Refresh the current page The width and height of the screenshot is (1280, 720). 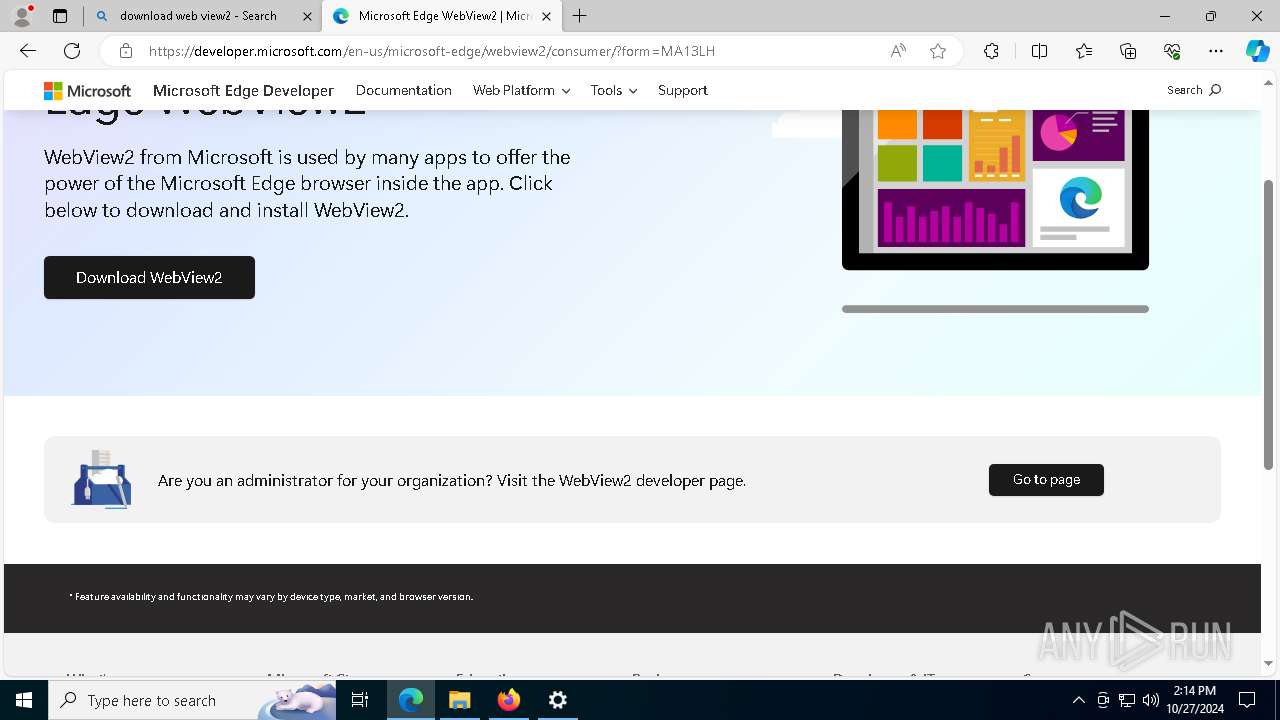coord(72,51)
